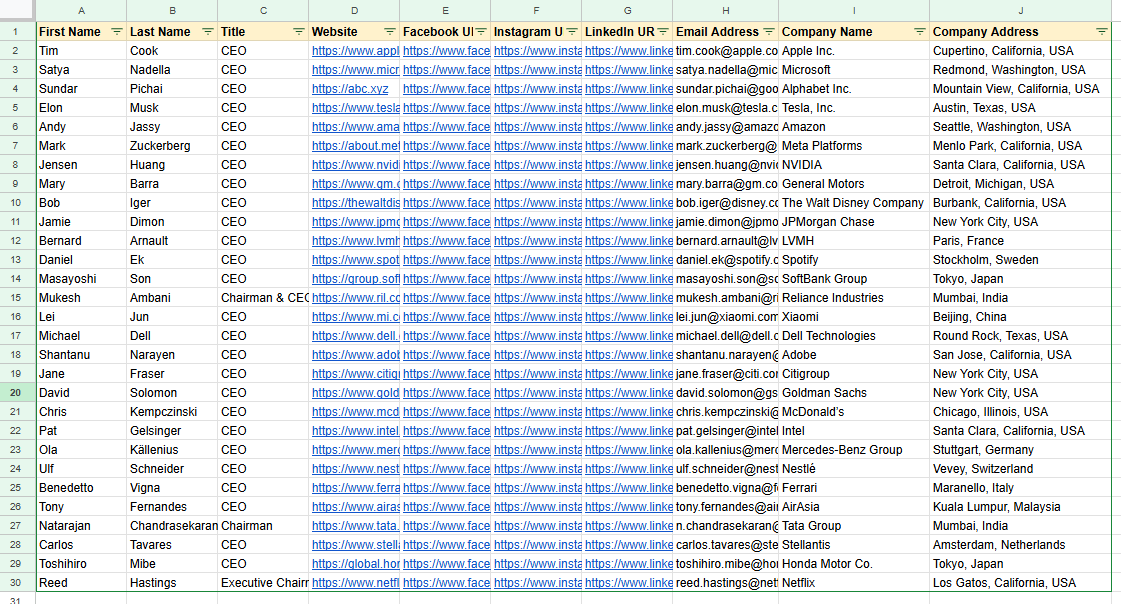Select column D header
Screen dimensions: 1121x604
click(355, 11)
